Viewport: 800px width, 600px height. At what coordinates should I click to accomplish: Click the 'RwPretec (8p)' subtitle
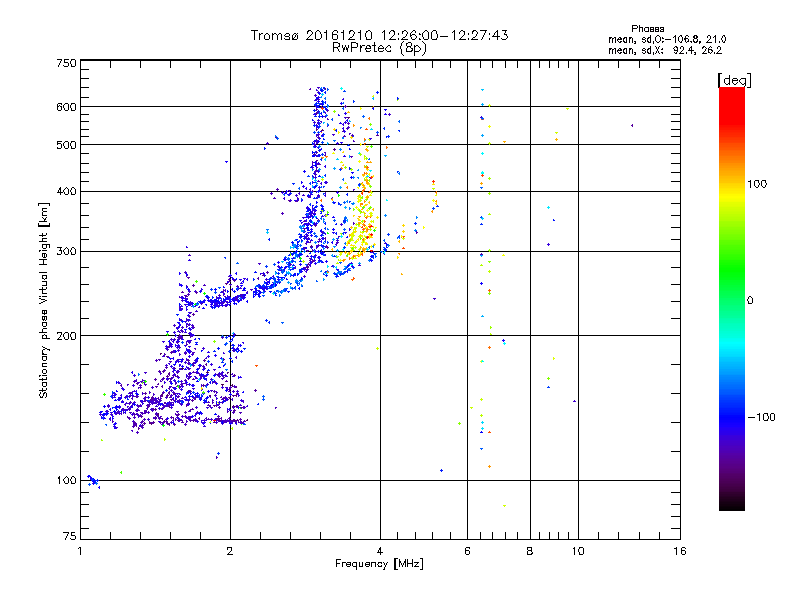[x=379, y=48]
